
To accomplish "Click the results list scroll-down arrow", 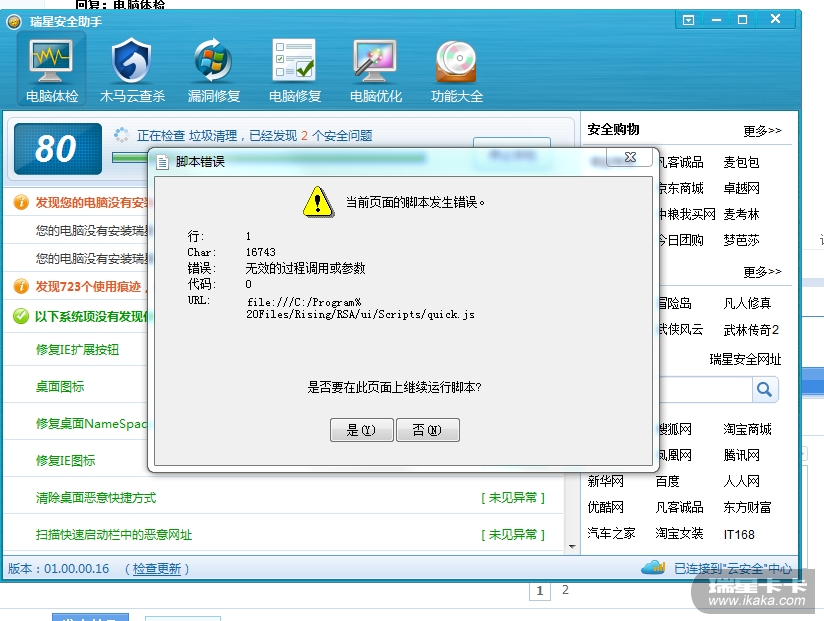I will pos(572,547).
